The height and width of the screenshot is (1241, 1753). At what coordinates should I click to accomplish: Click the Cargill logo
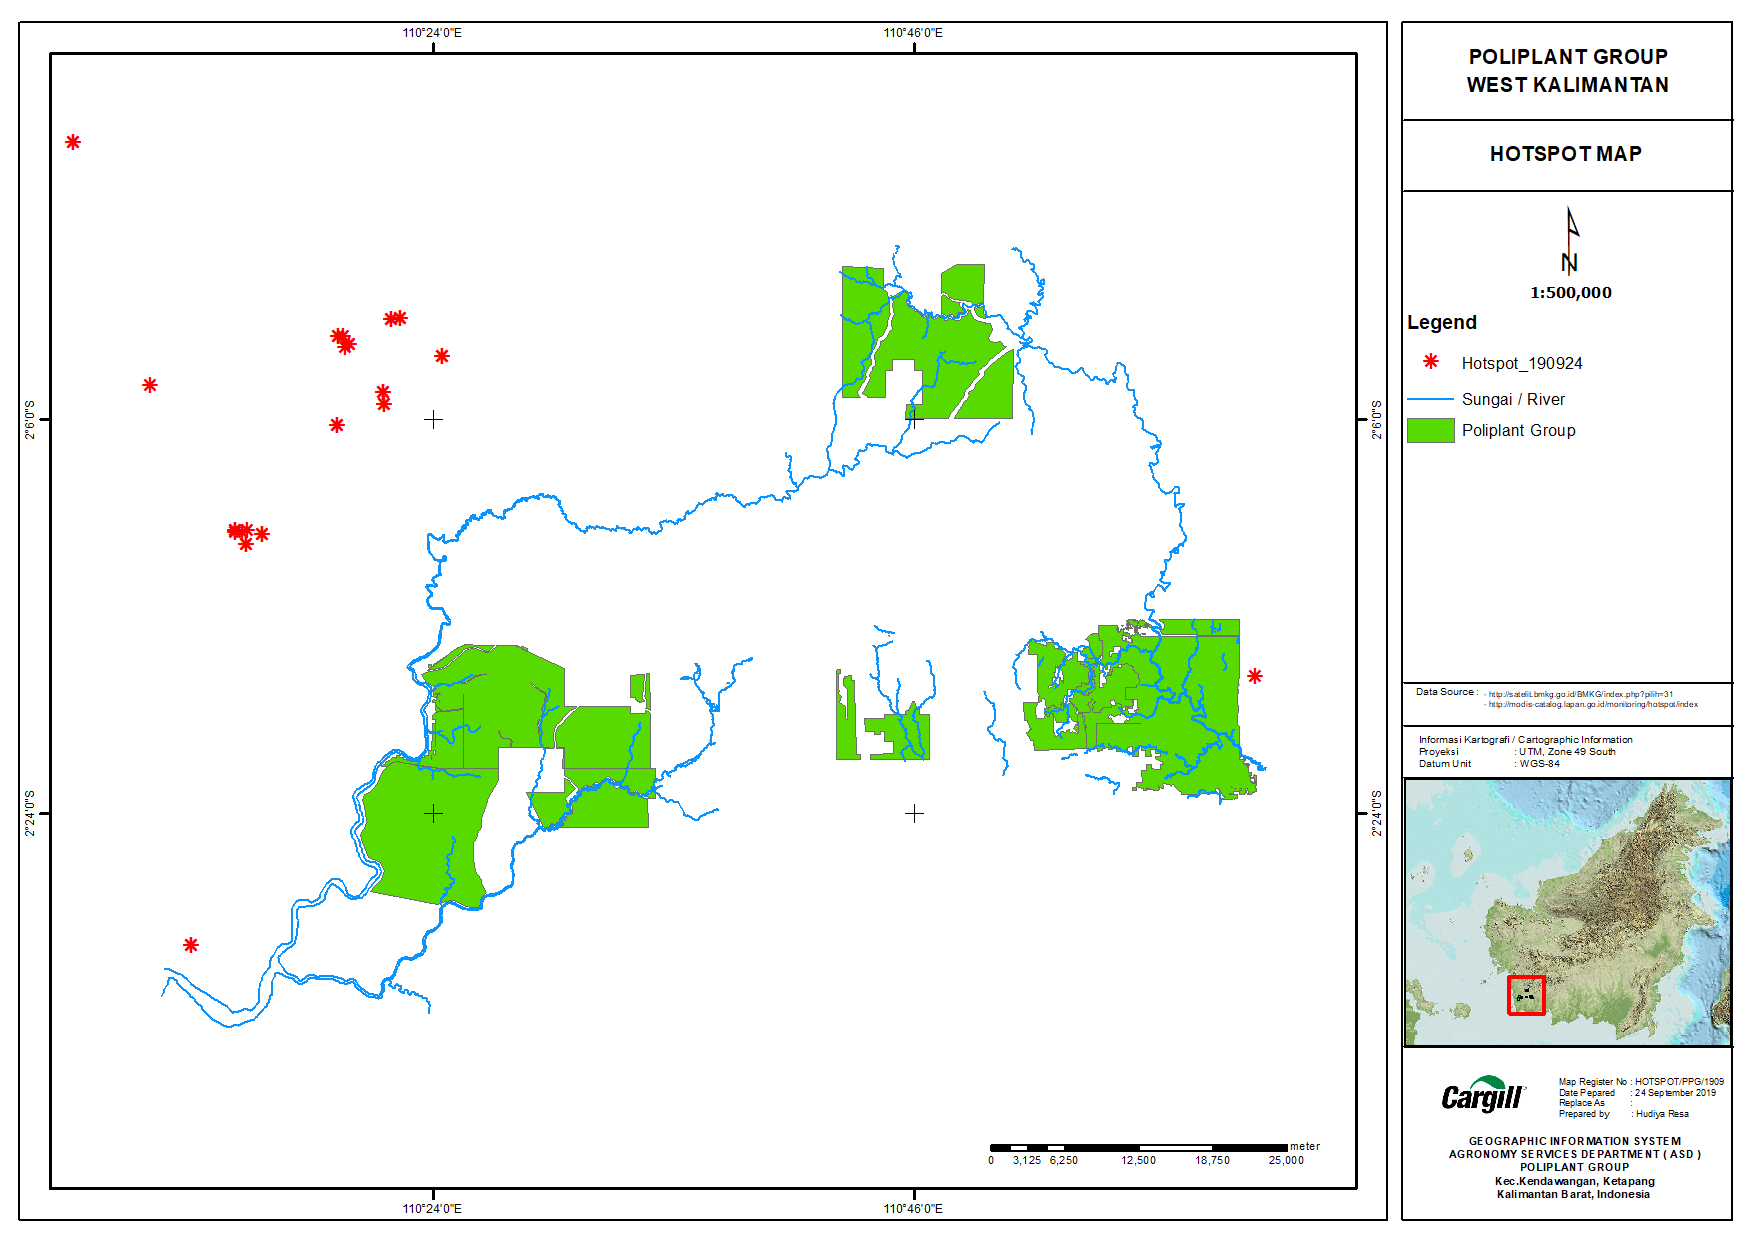pos(1483,1094)
